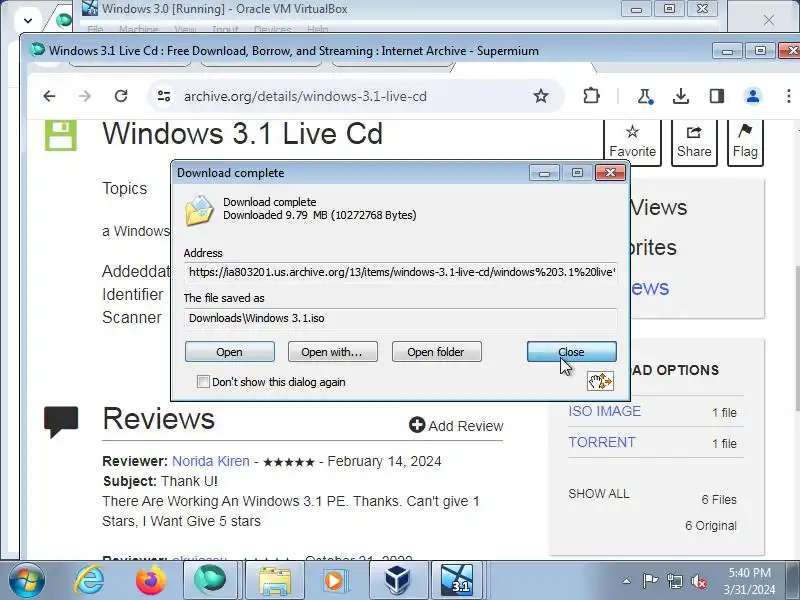800x600 pixels.
Task: Click the Reviews speech bubble icon
Action: click(61, 421)
